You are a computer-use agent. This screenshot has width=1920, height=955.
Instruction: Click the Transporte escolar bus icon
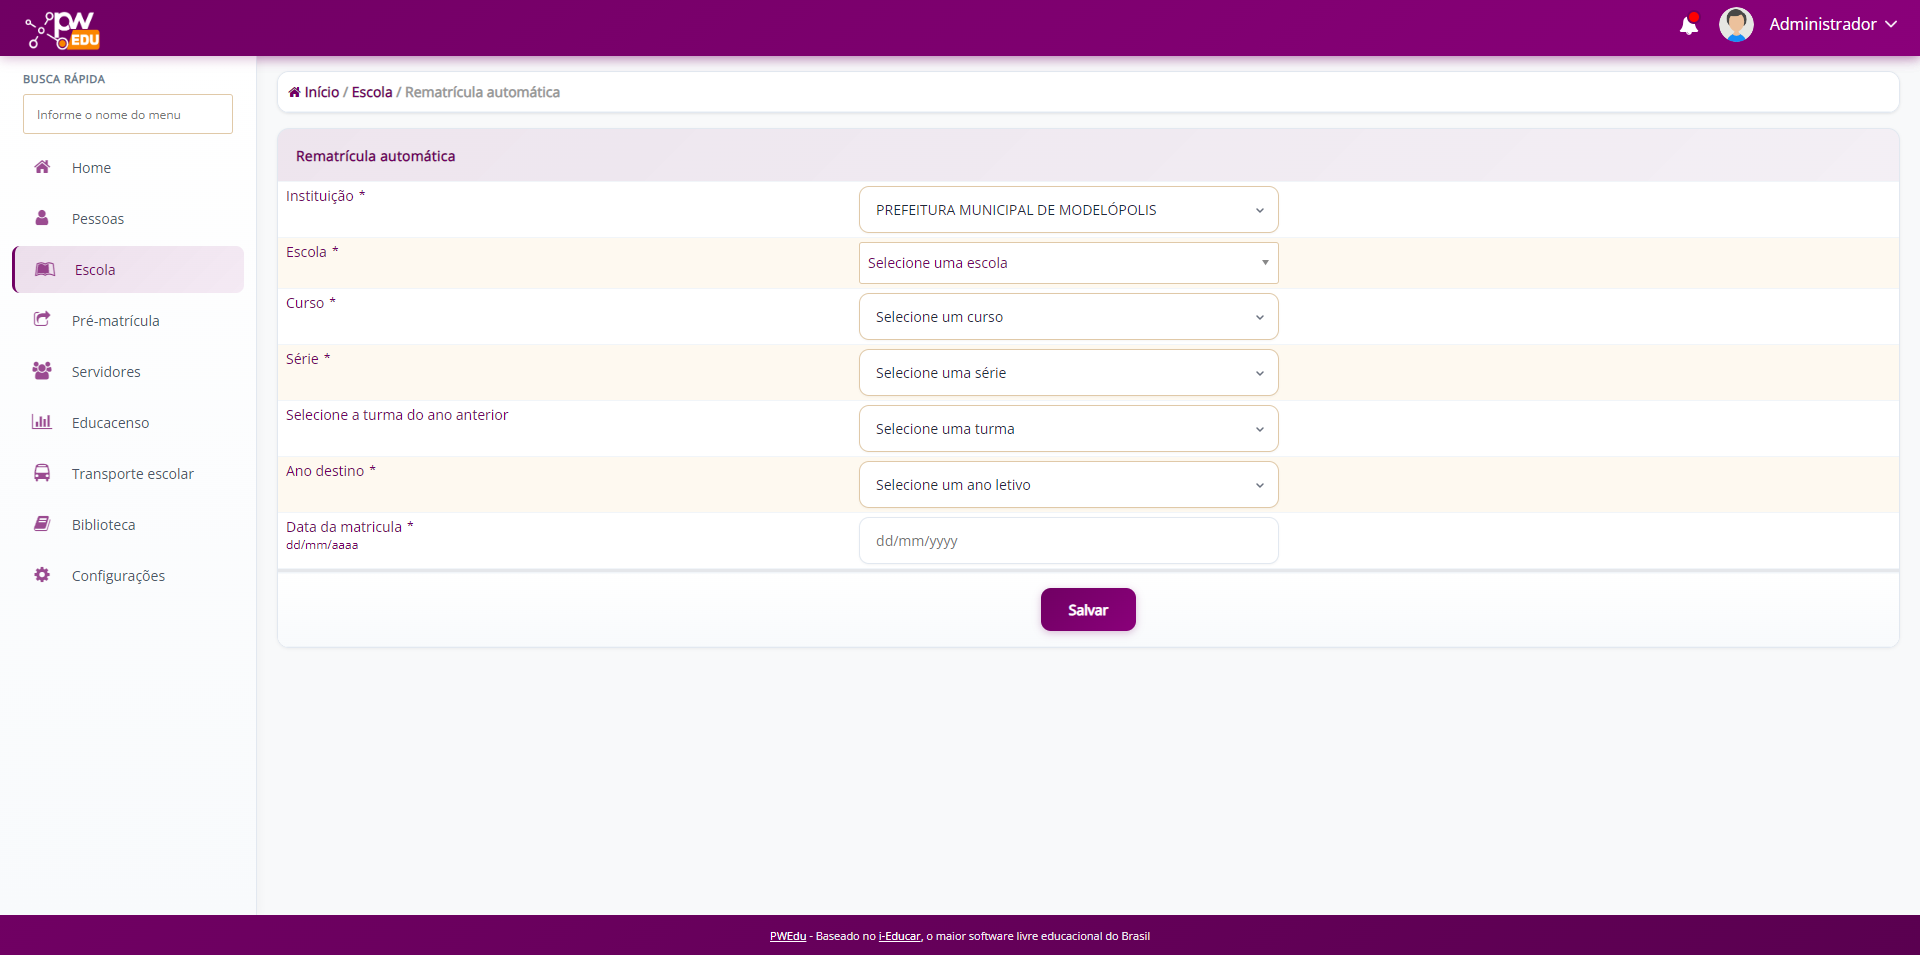42,473
